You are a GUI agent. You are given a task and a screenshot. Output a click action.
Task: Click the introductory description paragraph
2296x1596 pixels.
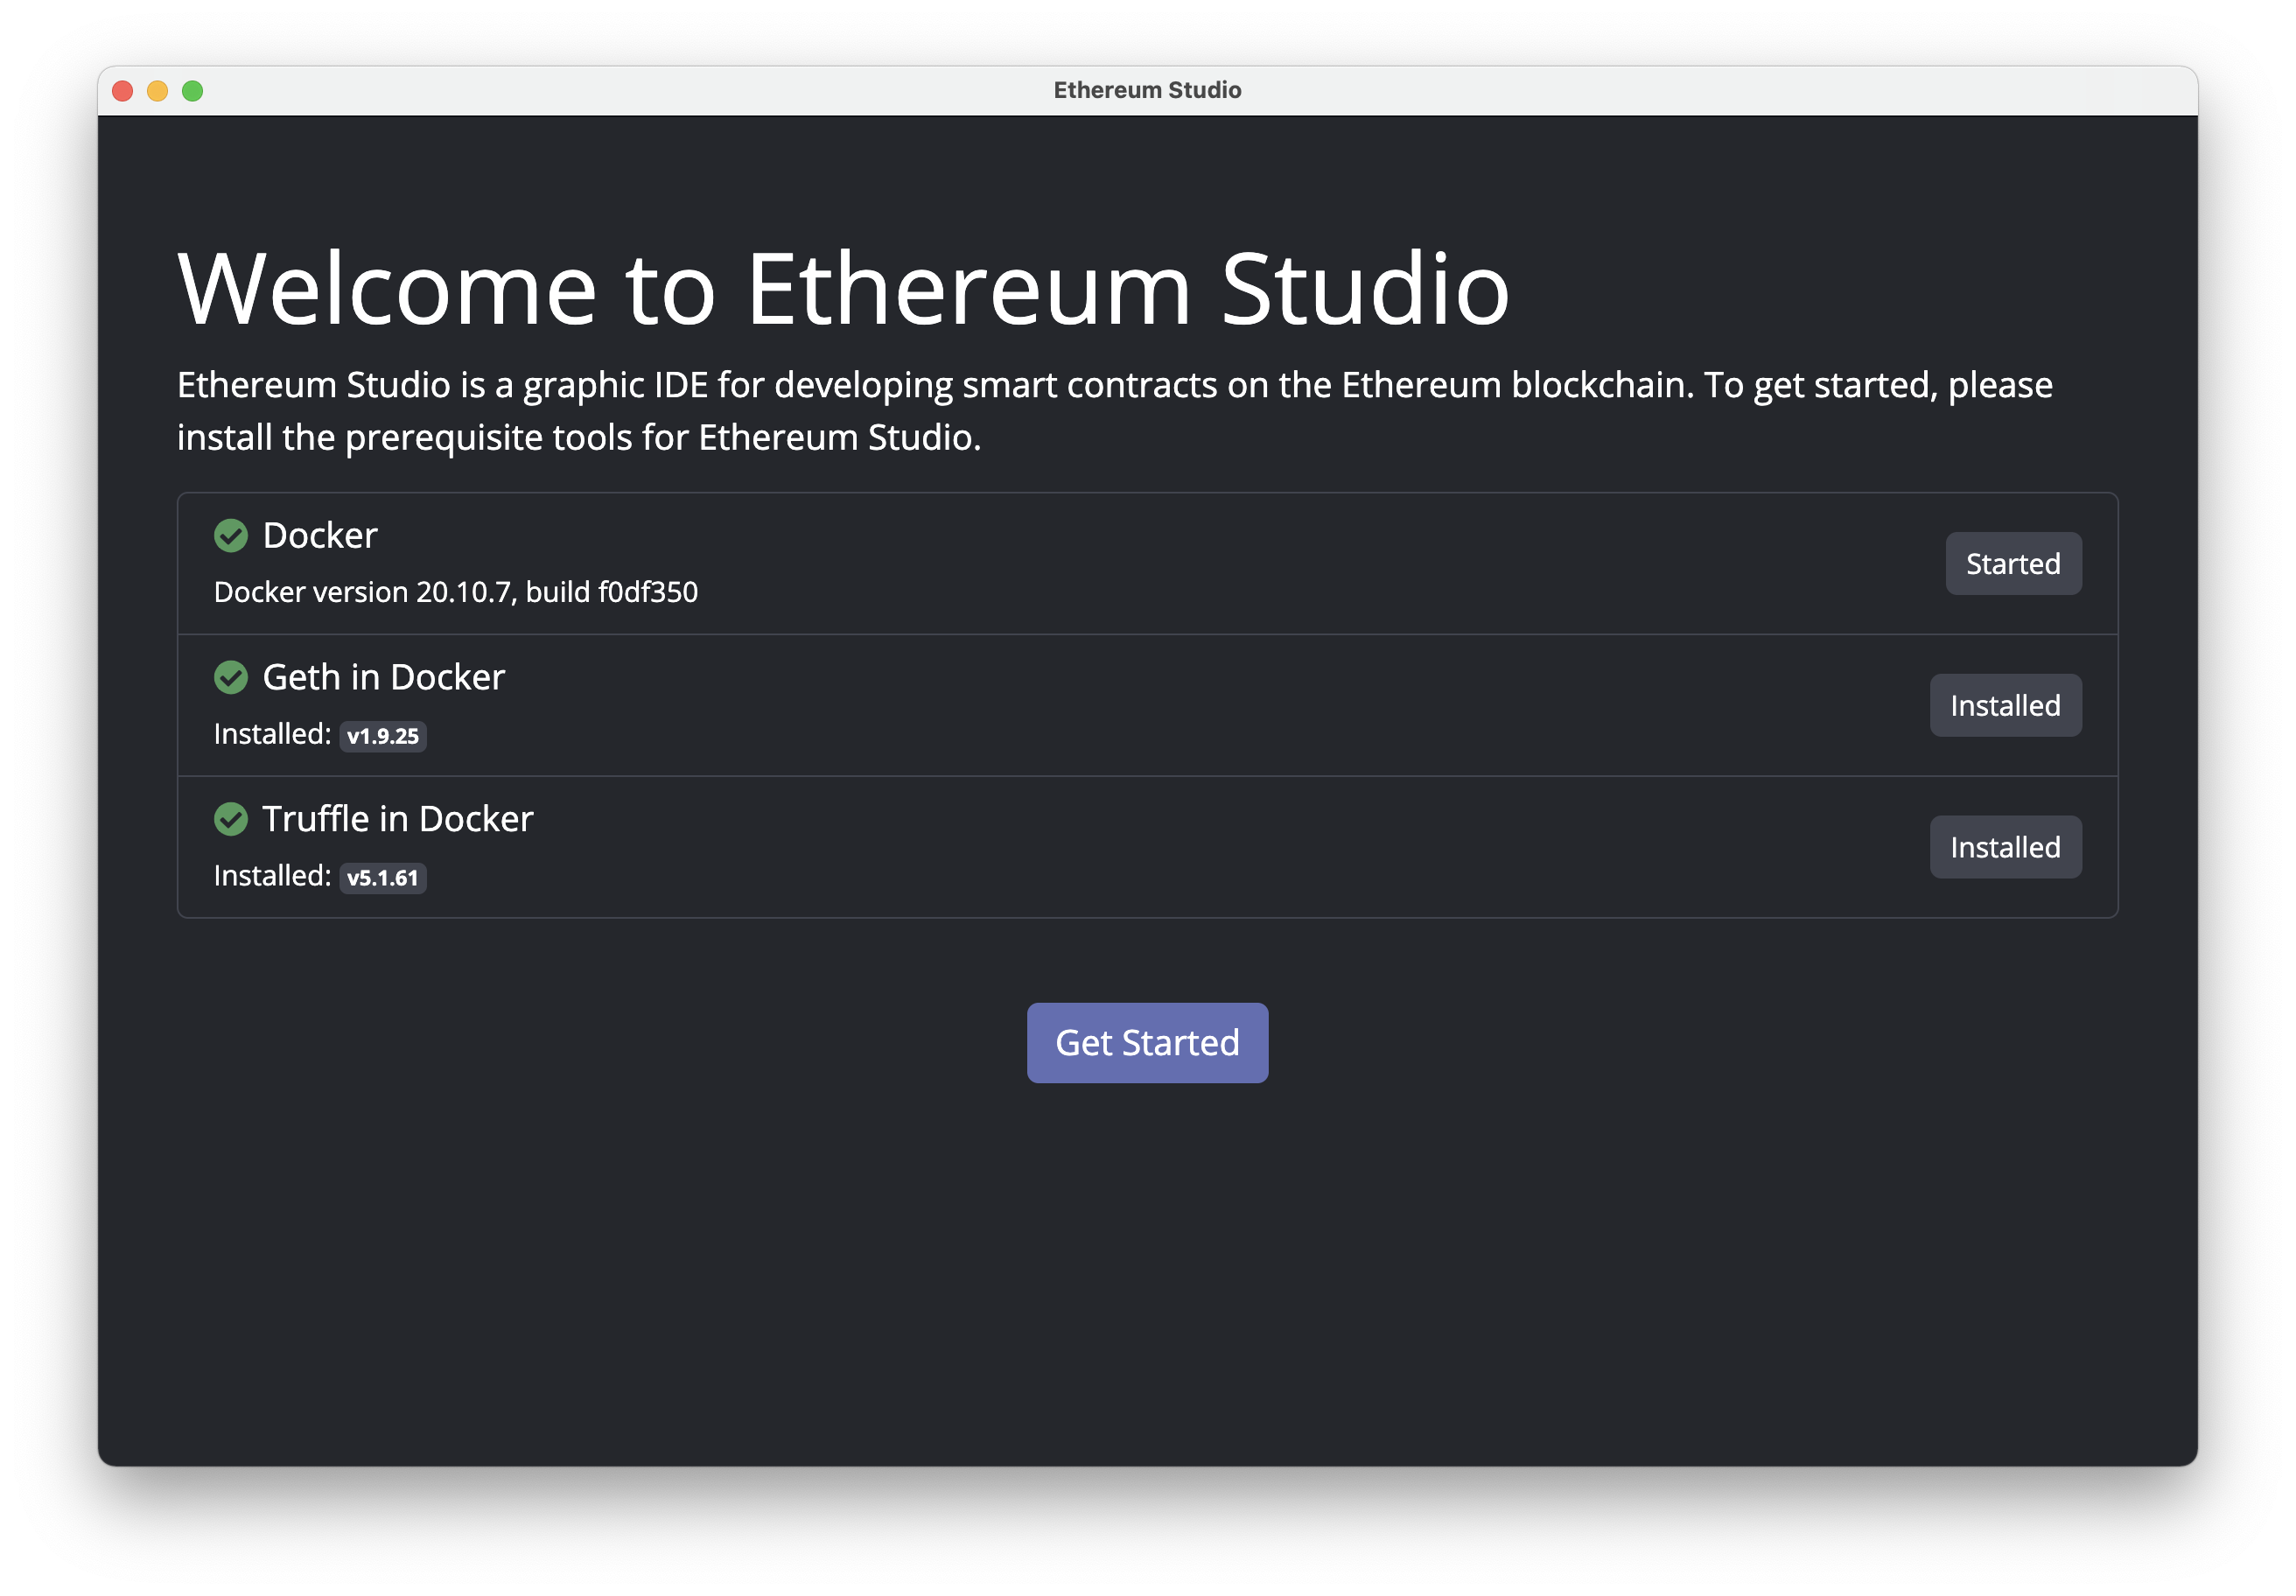1113,411
